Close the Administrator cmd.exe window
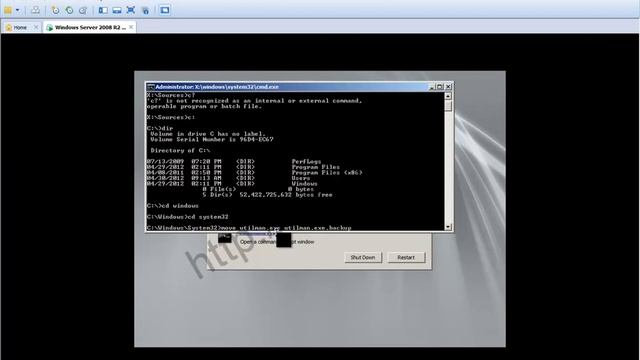Screen dimensions: 640x360 tap(448, 87)
